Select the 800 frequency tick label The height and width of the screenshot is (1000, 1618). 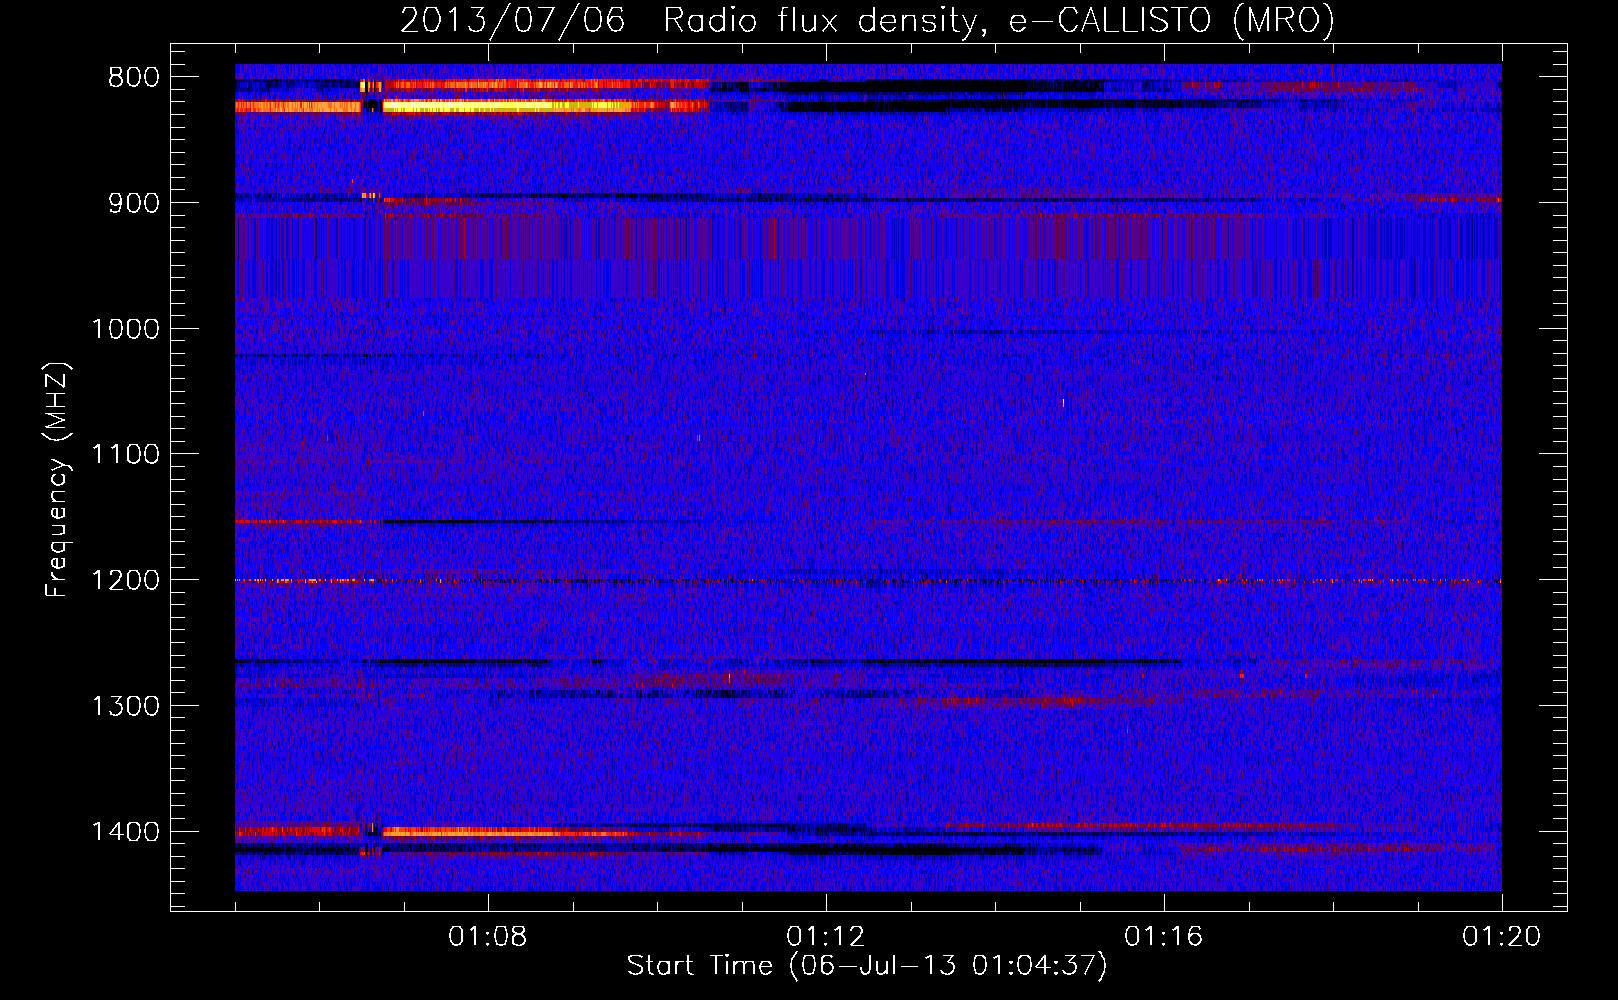[134, 78]
